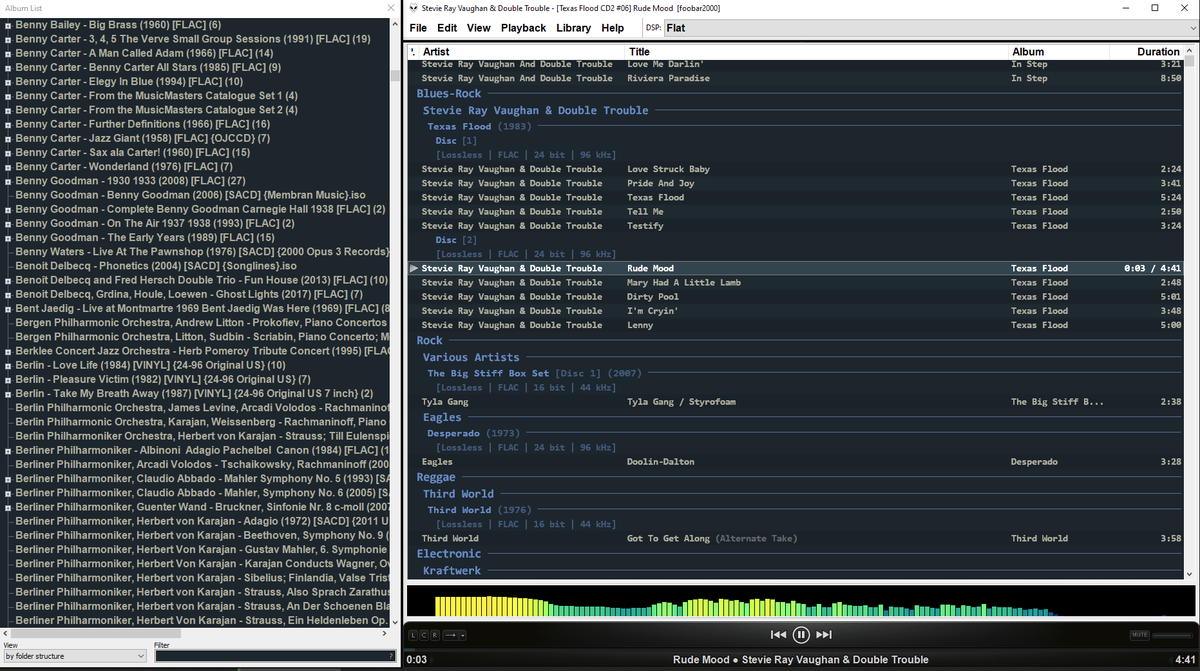
Task: Sort playlist by the Title column header
Action: click(x=818, y=51)
